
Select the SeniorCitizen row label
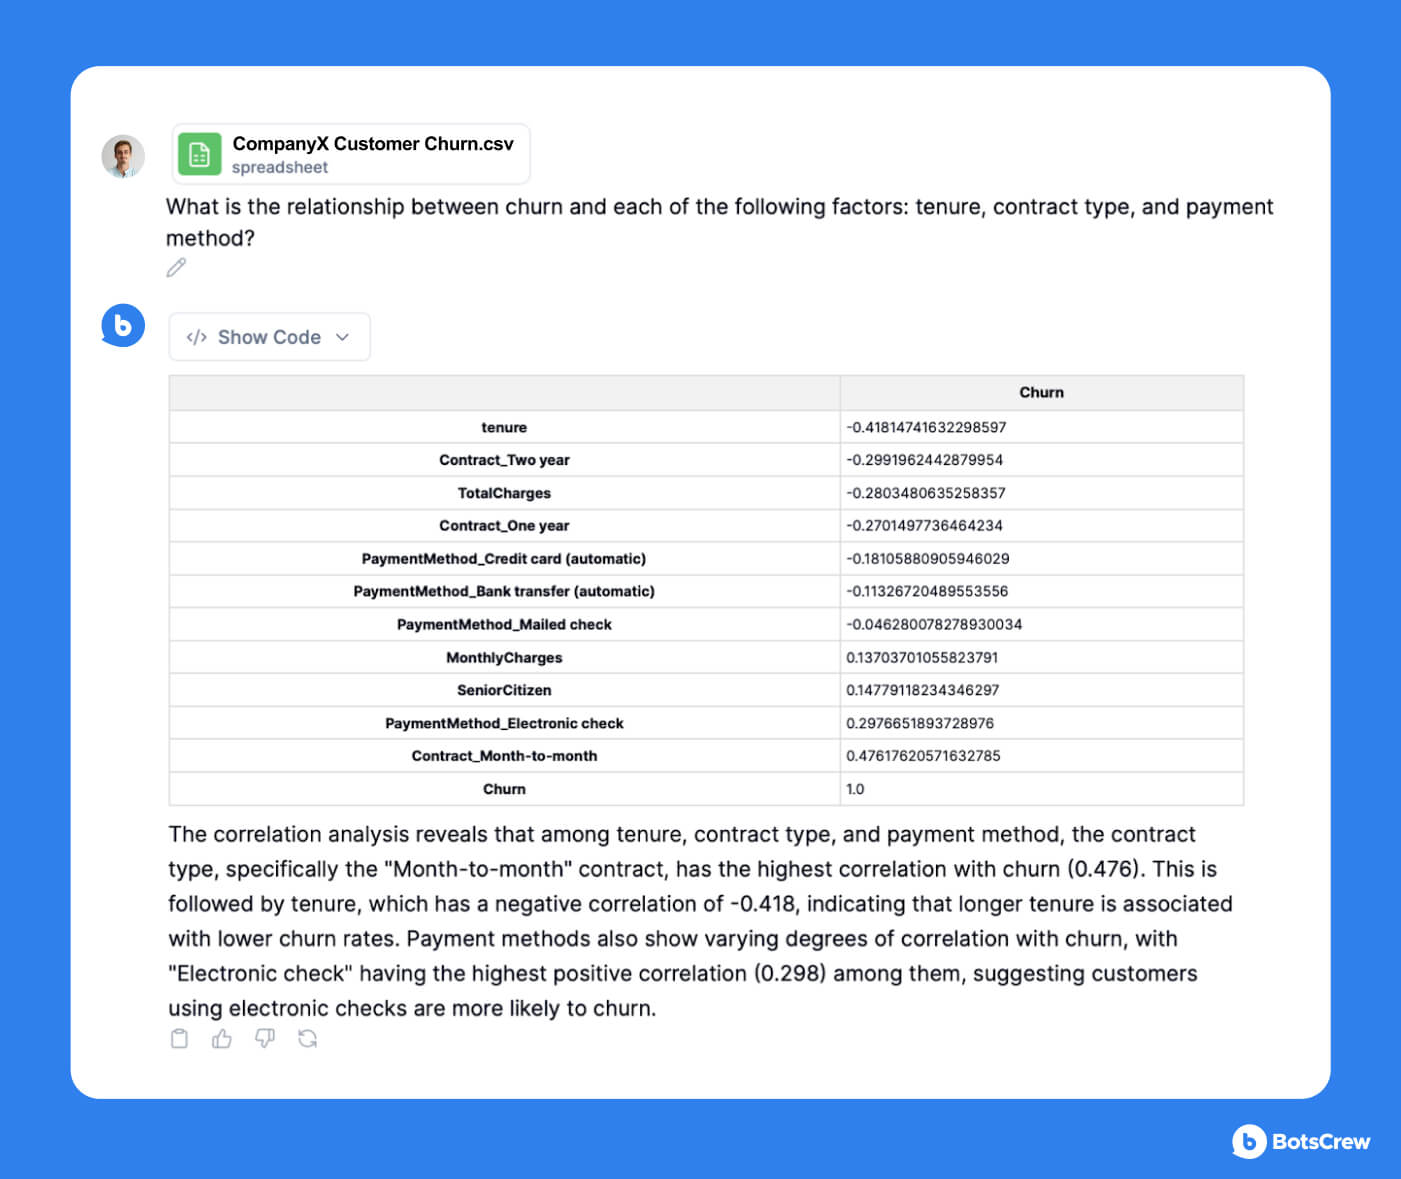tap(504, 690)
